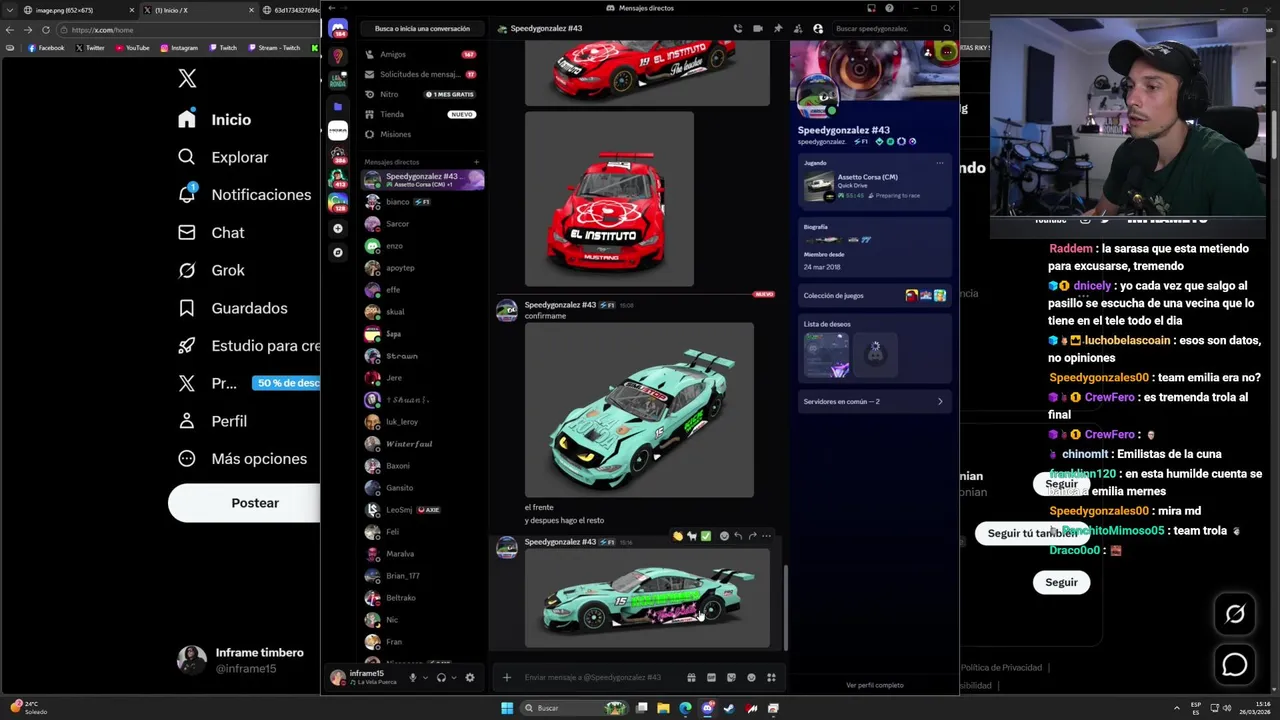Open the DM with luk_leroy
1280x720 pixels.
(x=422, y=422)
